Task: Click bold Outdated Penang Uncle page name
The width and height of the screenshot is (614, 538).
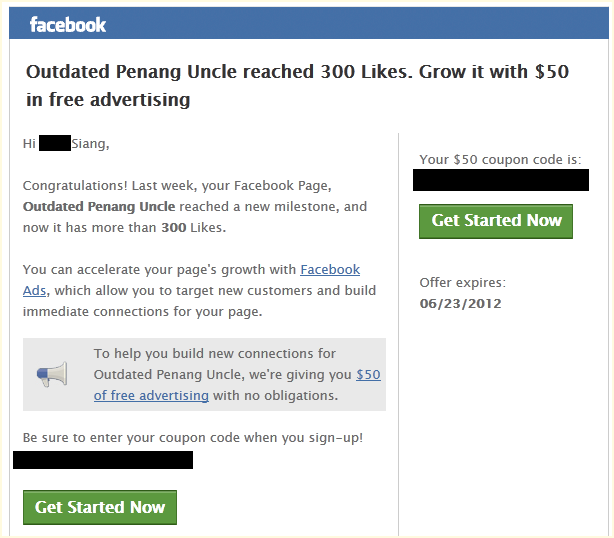Action: click(x=99, y=206)
